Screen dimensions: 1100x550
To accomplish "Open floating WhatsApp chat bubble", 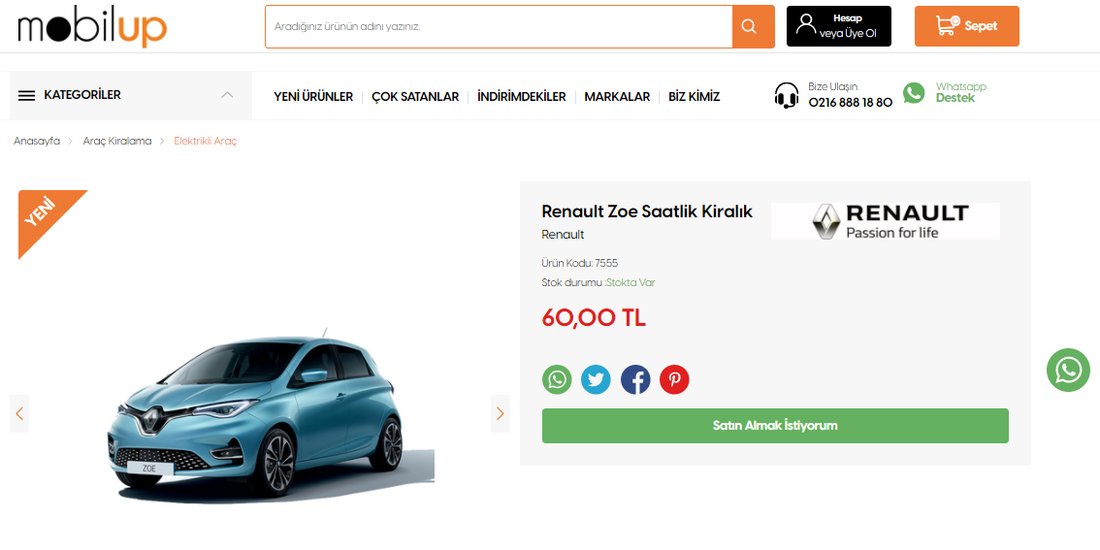I will point(1068,370).
